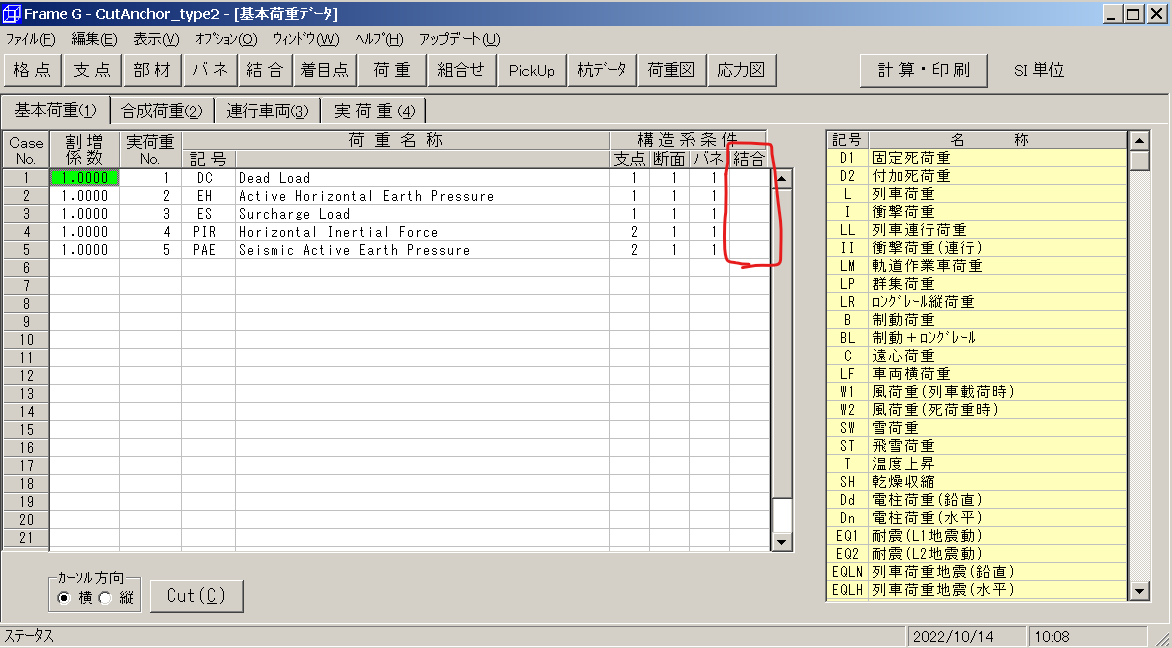Viewport: 1172px width, 648px height.
Task: Click the 格点 toolbar button
Action: pos(32,70)
